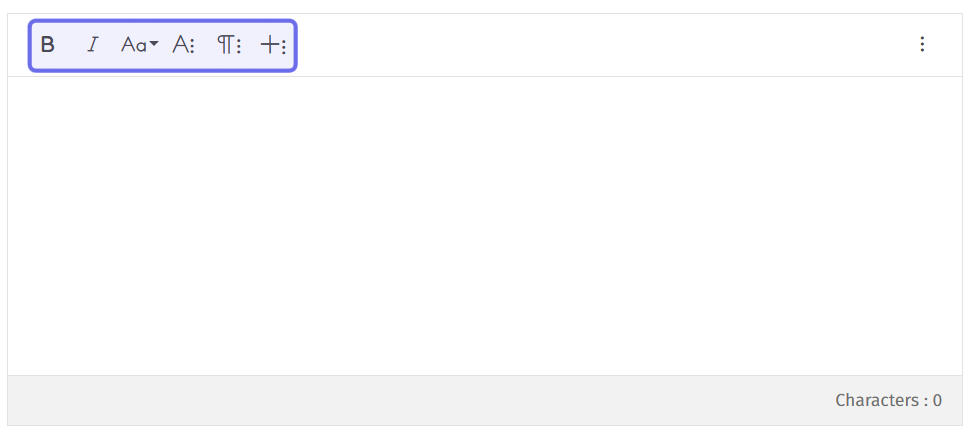Screen dimensions: 972x438
Task: Click the slanted I italic icon
Action: click(92, 45)
